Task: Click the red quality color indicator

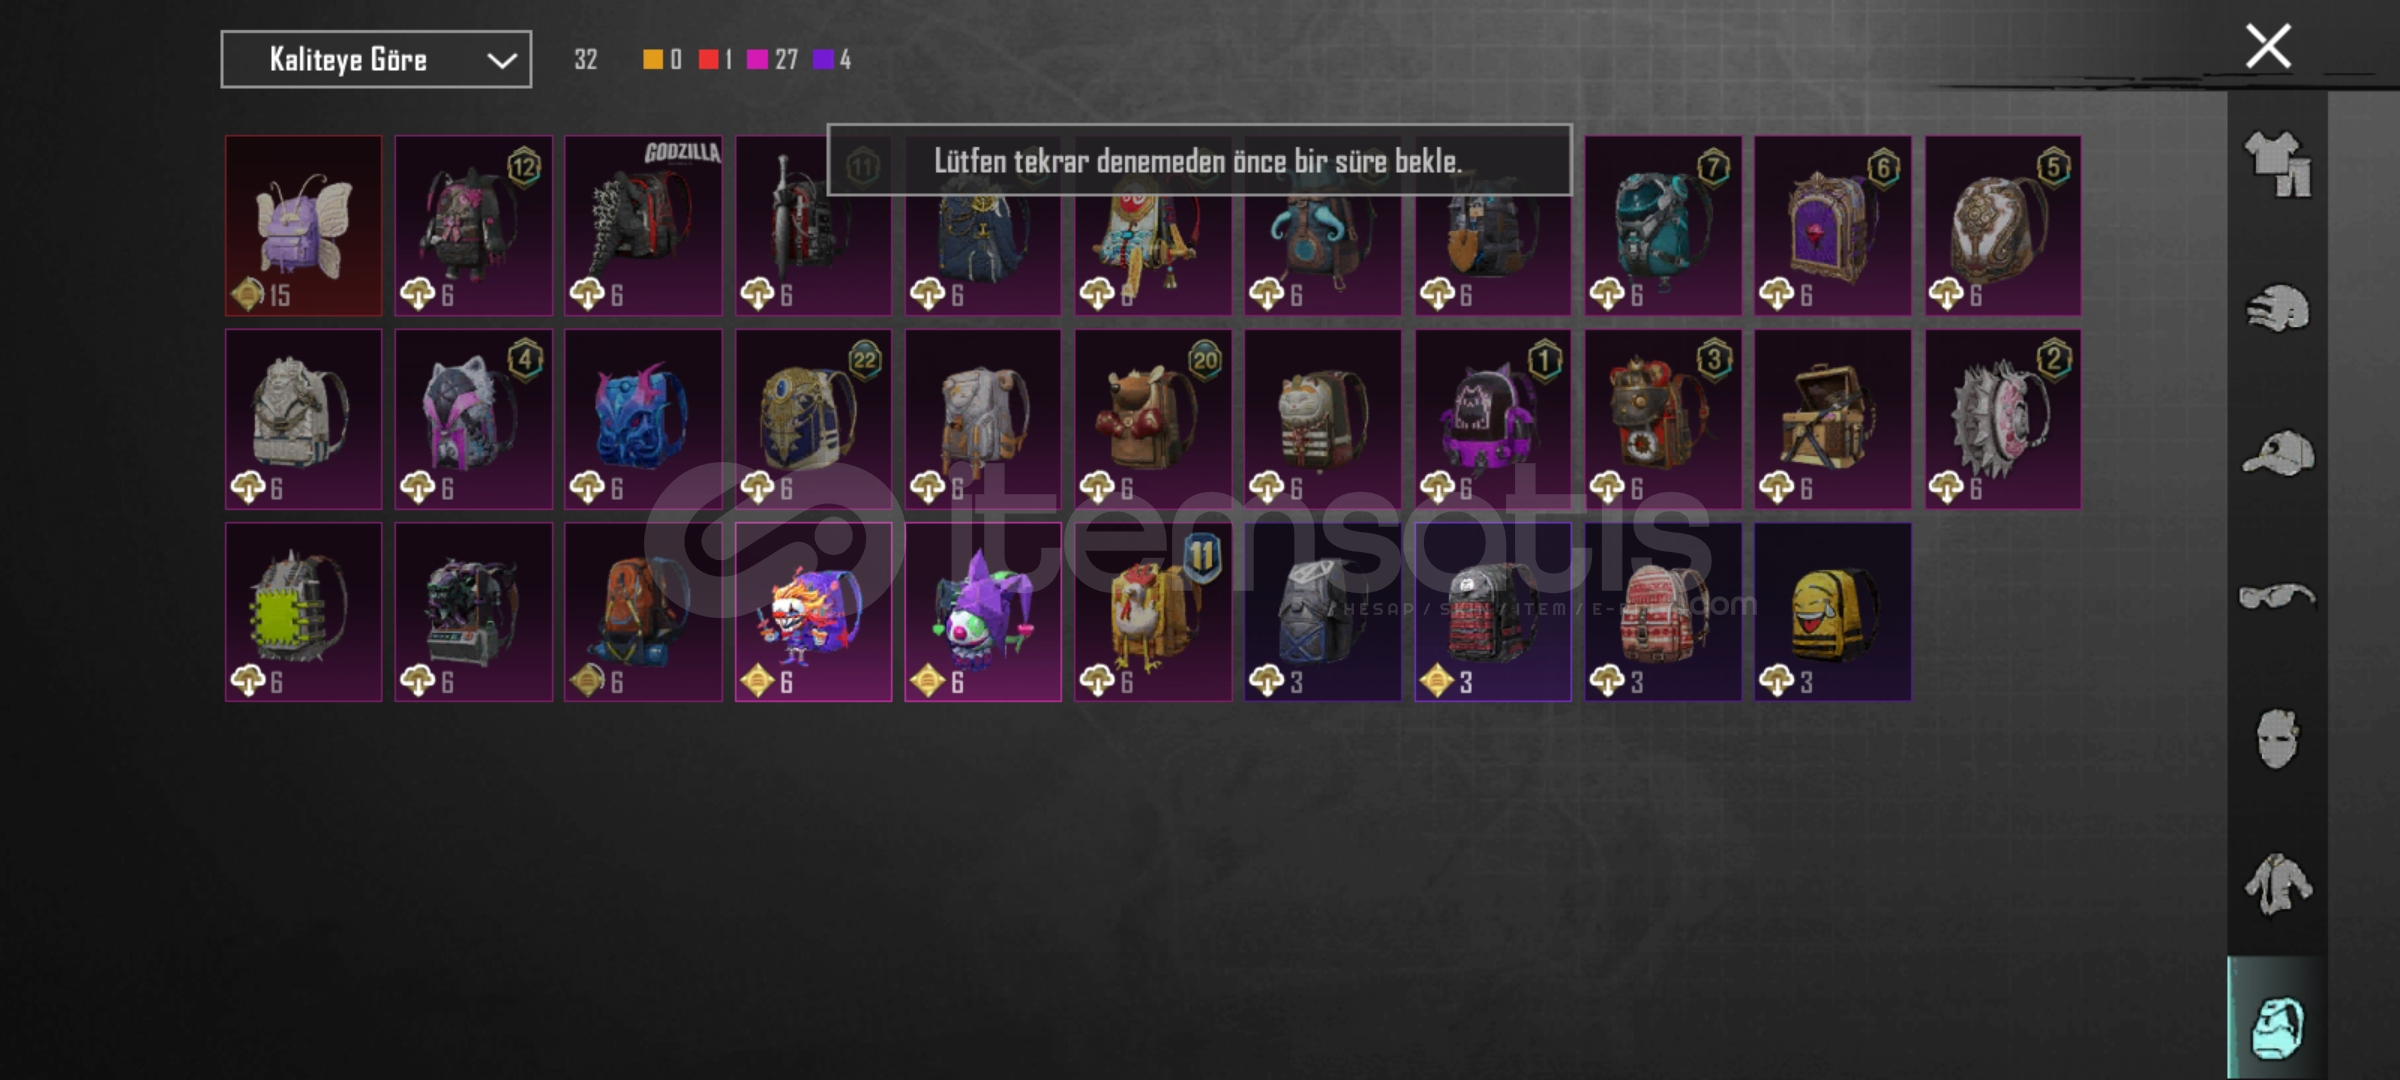Action: (x=708, y=60)
